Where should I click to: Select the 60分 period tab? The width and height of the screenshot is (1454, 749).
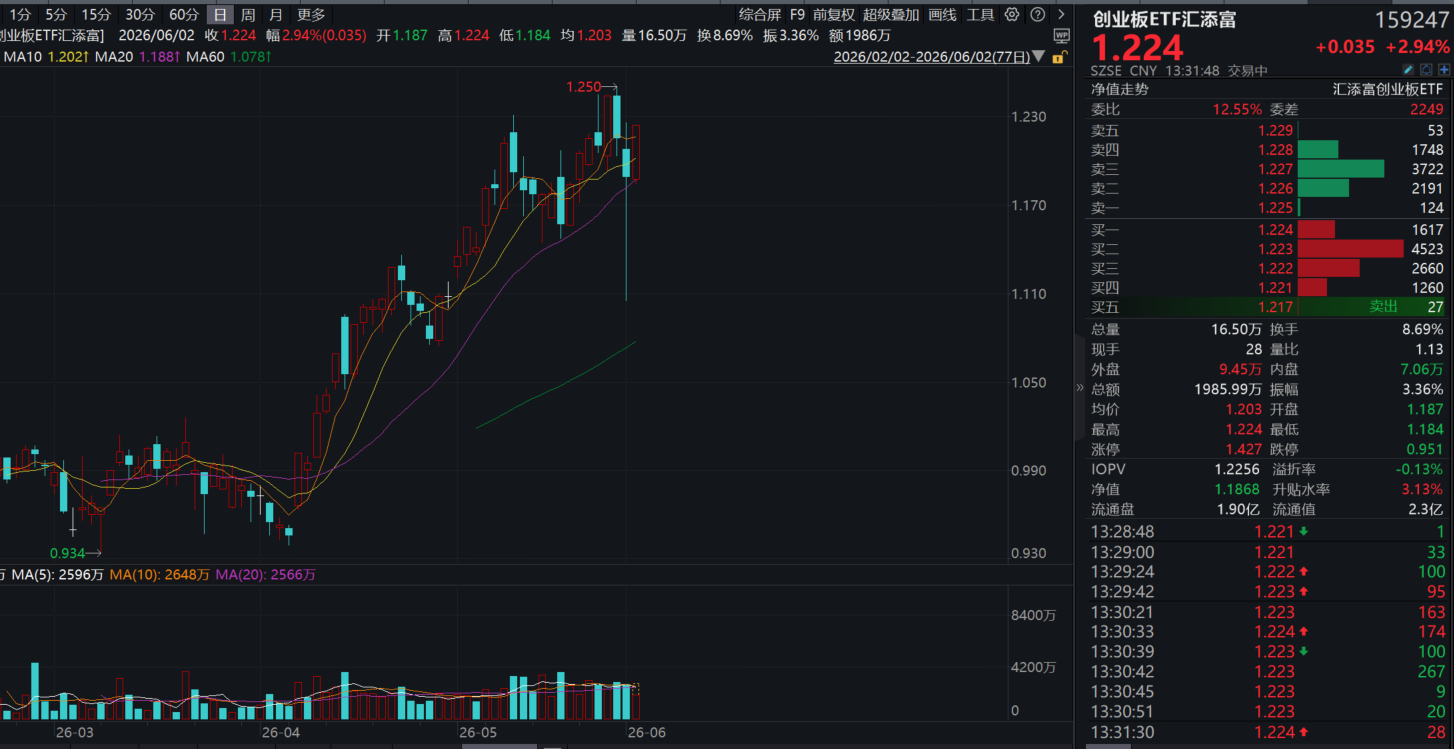point(184,14)
